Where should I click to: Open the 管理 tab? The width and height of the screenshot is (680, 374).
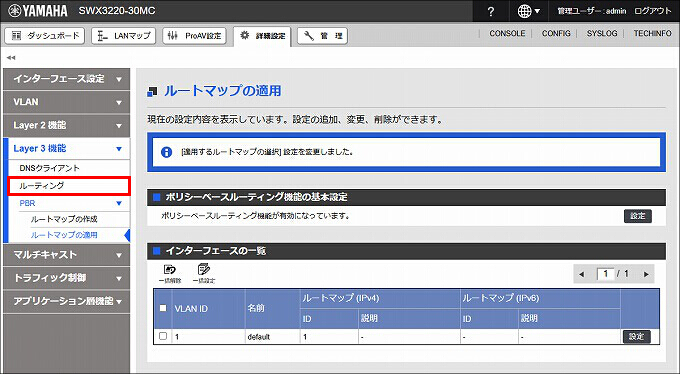point(322,36)
